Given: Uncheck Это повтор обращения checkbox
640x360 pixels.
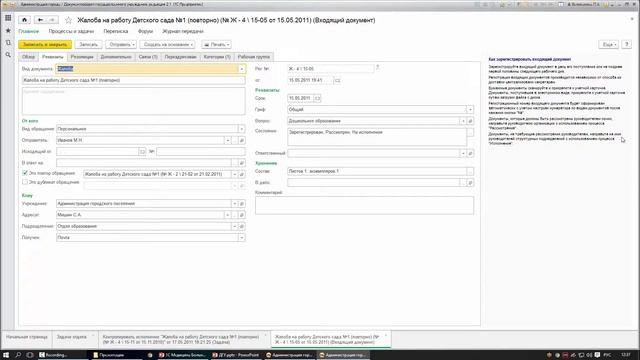Looking at the screenshot, I should [x=25, y=173].
